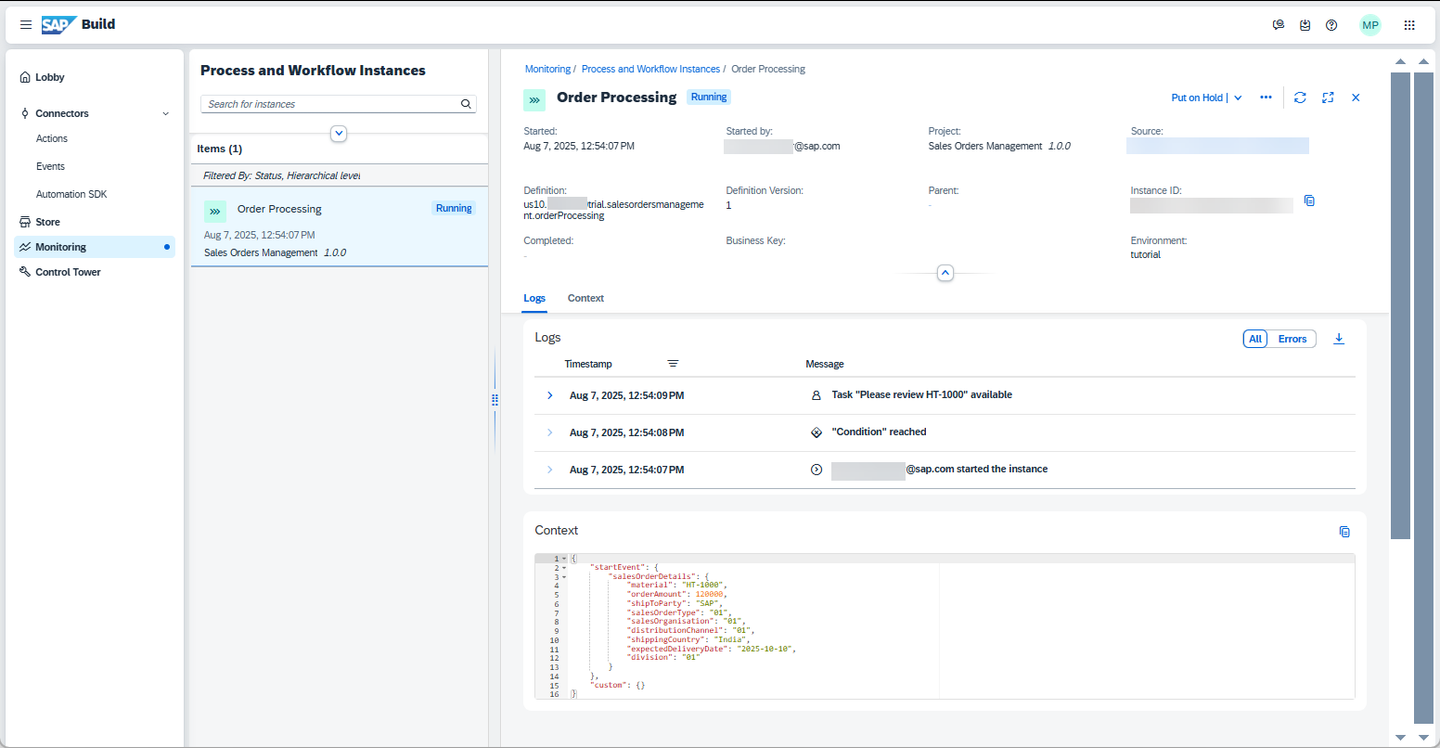This screenshot has height=748, width=1440.
Task: Click the "Filtered By: Status" info bar
Action: coord(339,175)
